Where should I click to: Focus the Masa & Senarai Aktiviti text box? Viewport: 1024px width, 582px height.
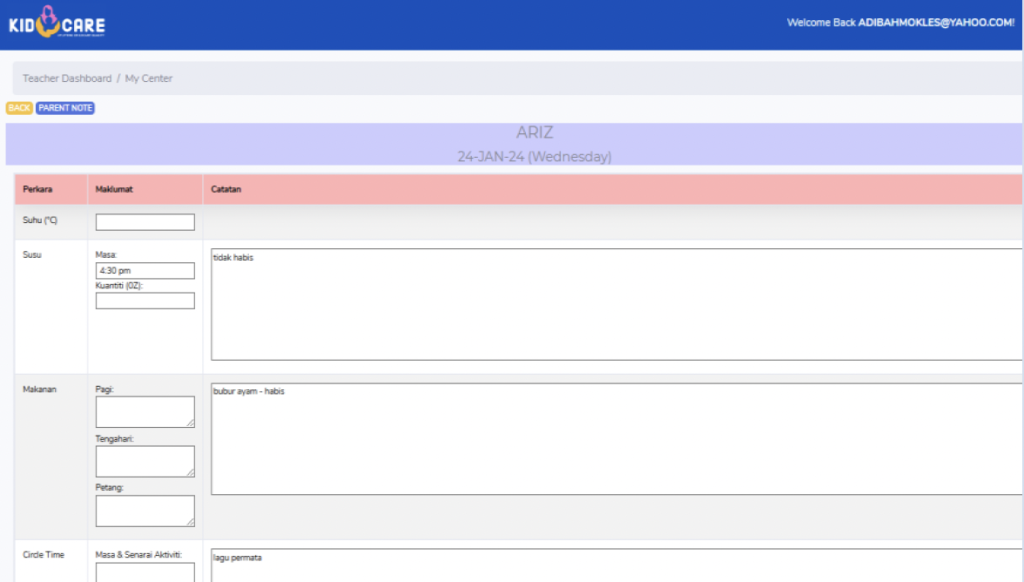click(x=145, y=572)
